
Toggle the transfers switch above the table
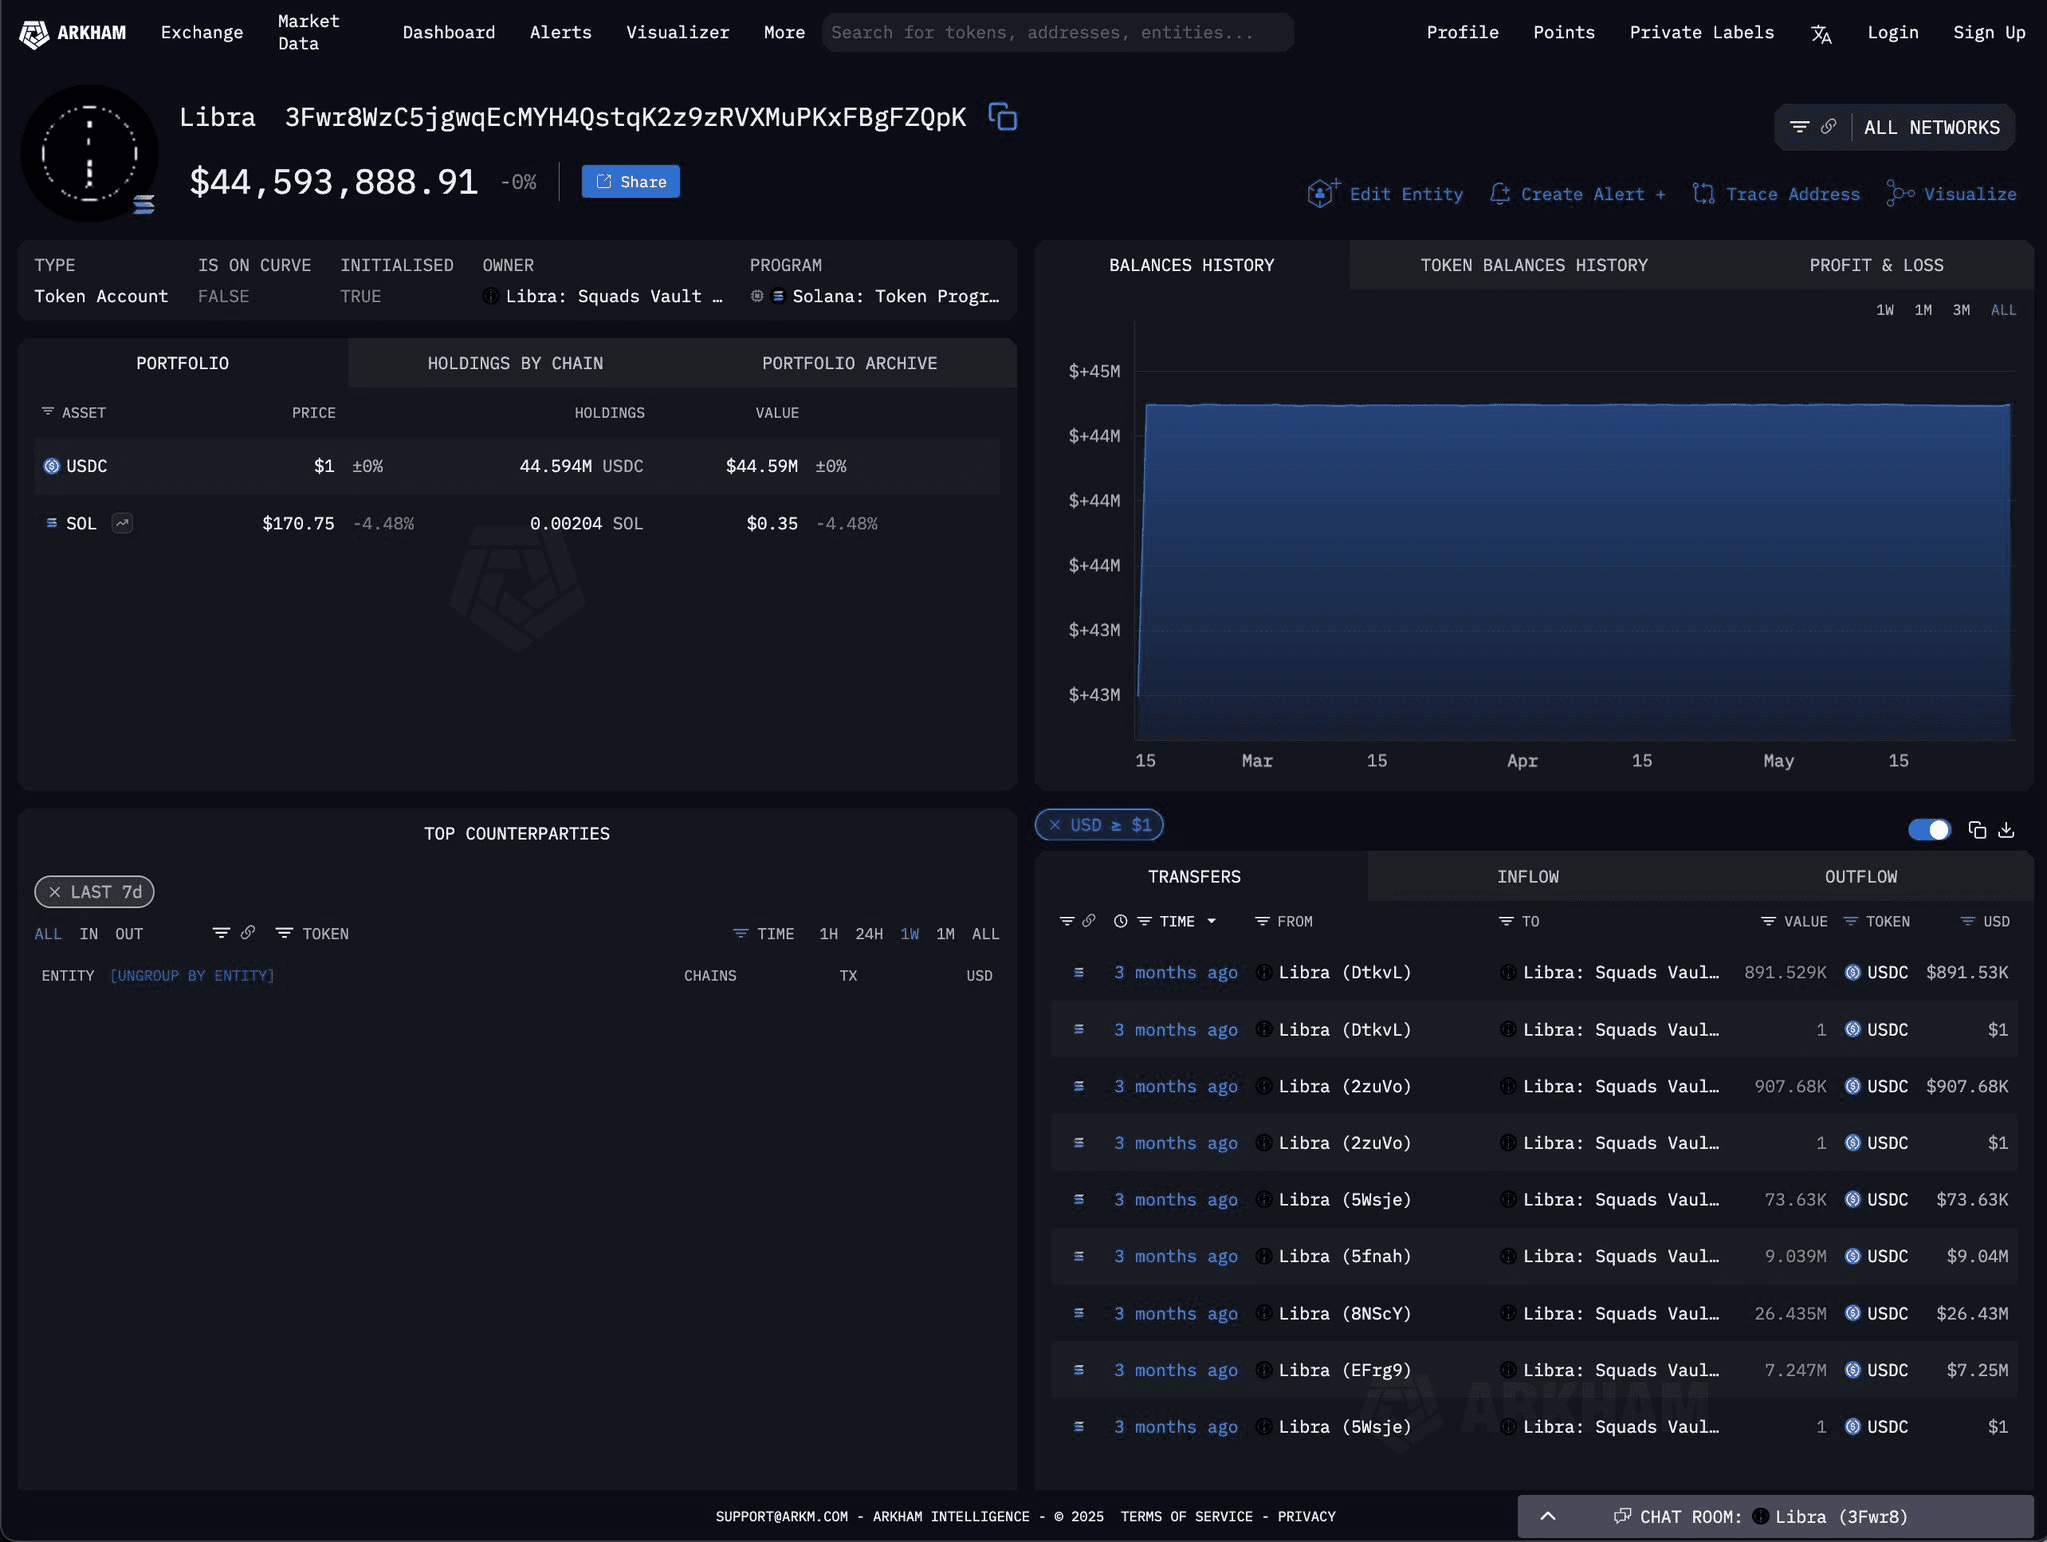tap(1929, 830)
